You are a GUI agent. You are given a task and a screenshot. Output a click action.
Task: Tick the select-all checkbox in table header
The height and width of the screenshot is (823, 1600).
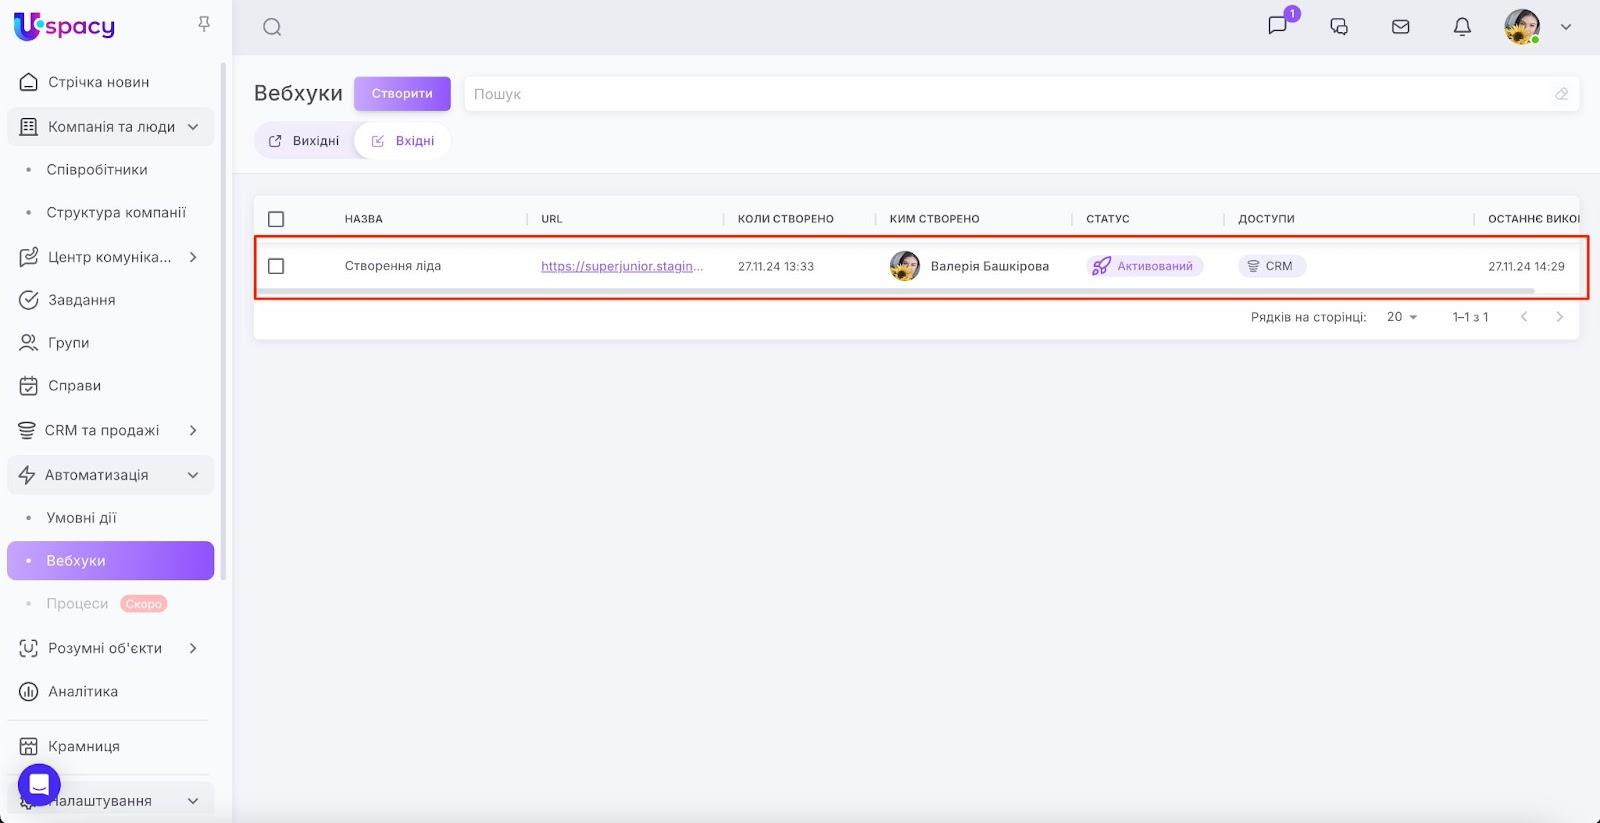coord(276,219)
